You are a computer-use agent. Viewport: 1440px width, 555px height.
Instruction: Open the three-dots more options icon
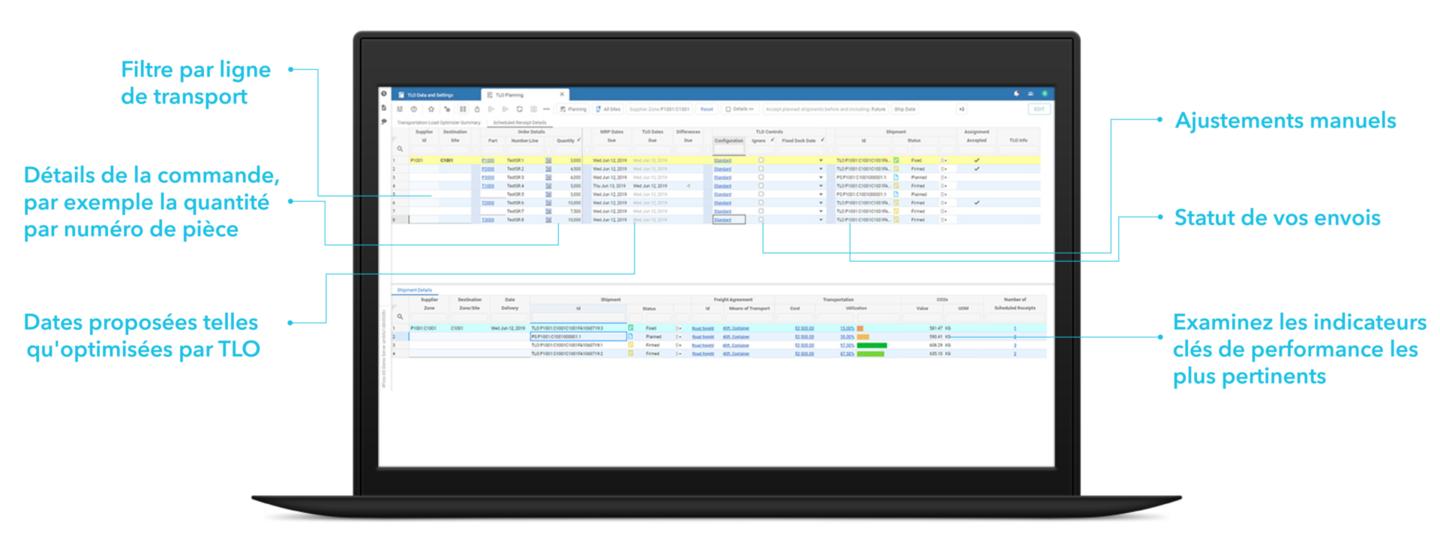[x=546, y=109]
